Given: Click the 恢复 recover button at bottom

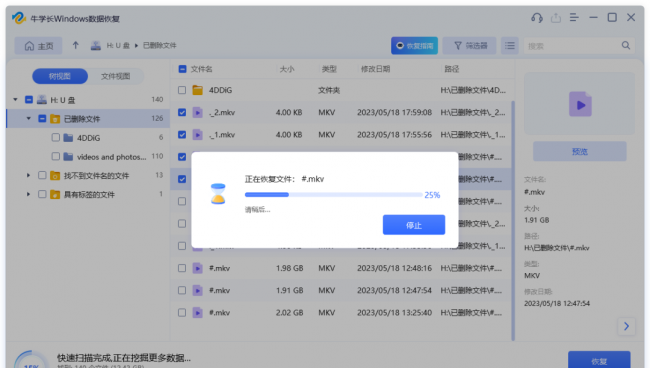Looking at the screenshot, I should pyautogui.click(x=599, y=360).
